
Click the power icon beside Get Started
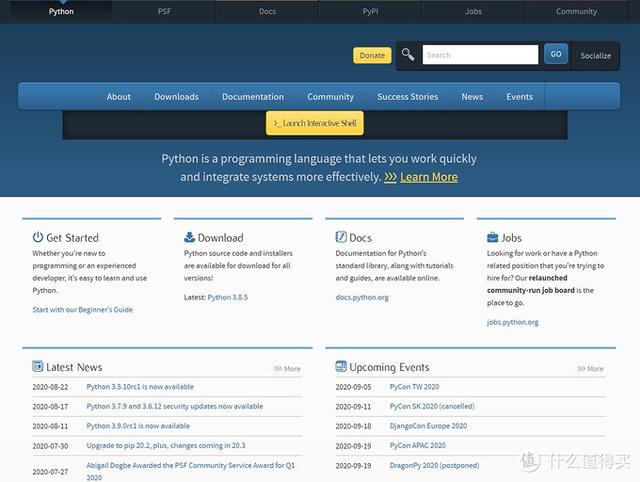[38, 237]
